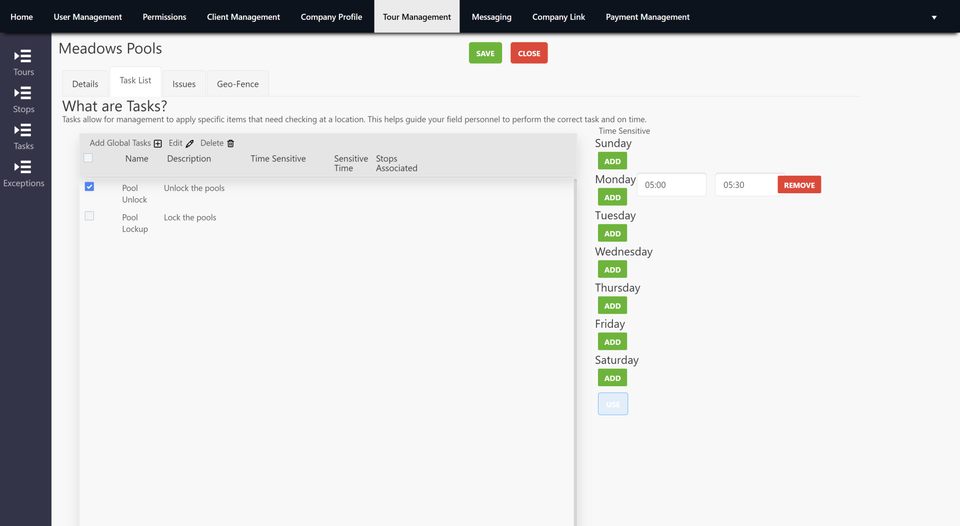This screenshot has height=526, width=960.
Task: Click the red CLOSE button
Action: click(x=529, y=53)
